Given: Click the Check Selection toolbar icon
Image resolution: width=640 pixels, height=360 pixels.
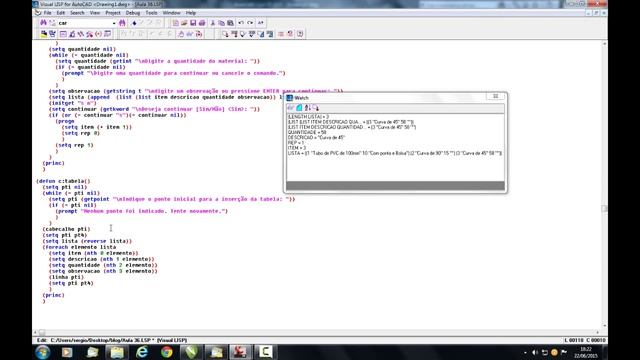Looking at the screenshot, I should point(252,34).
